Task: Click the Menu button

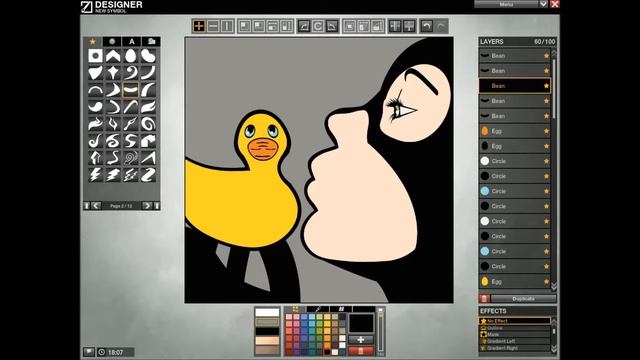Action: pyautogui.click(x=506, y=4)
